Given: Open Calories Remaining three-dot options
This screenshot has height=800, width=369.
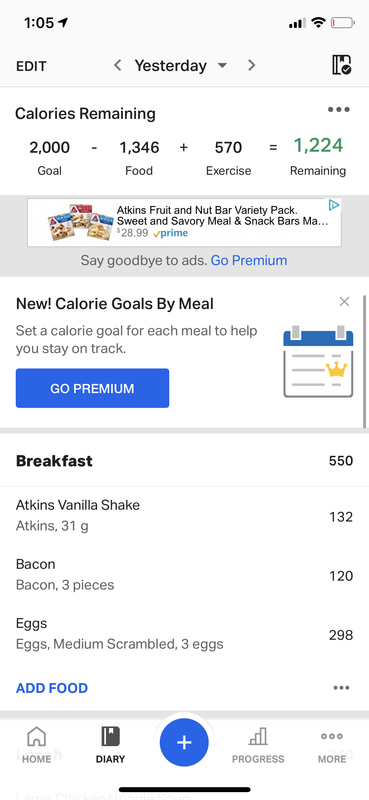Looking at the screenshot, I should click(339, 110).
